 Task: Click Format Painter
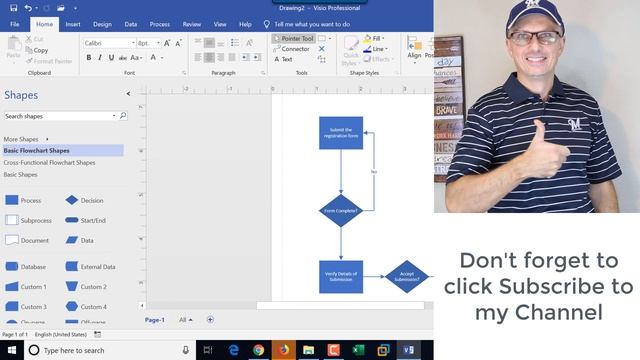coord(49,61)
